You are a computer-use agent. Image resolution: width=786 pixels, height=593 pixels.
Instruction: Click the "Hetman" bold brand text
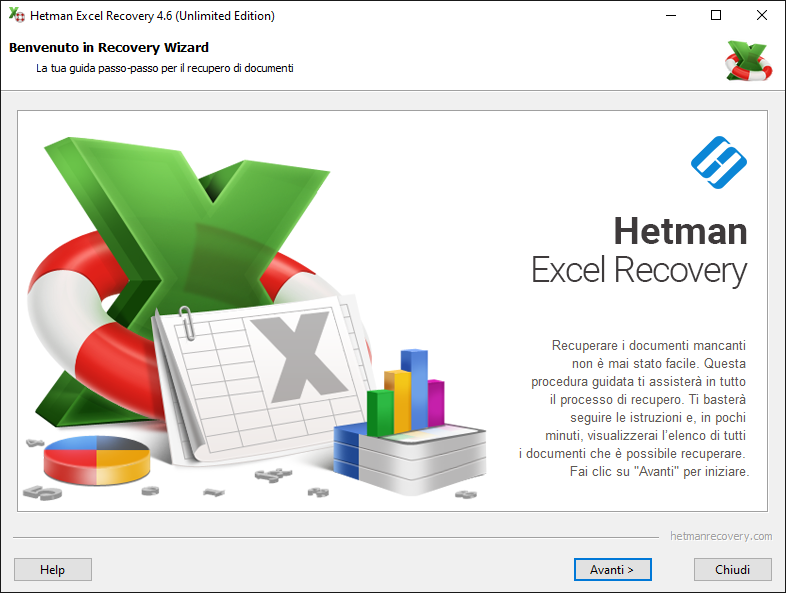tap(680, 231)
